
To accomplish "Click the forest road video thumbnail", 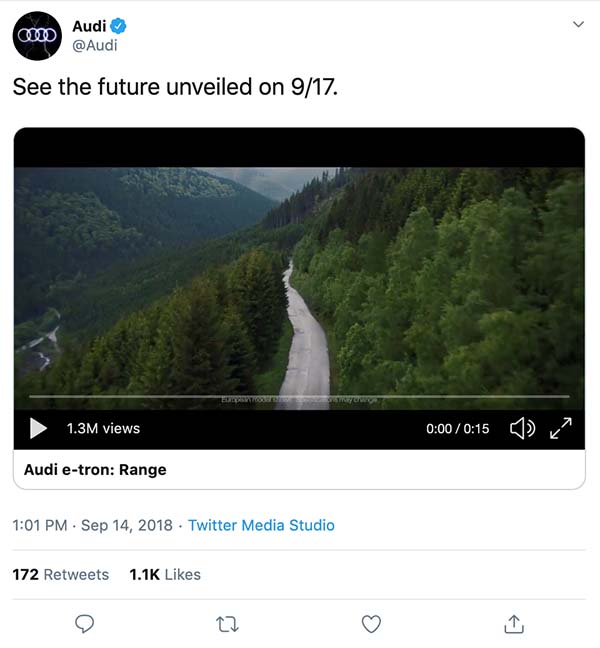I will point(299,280).
